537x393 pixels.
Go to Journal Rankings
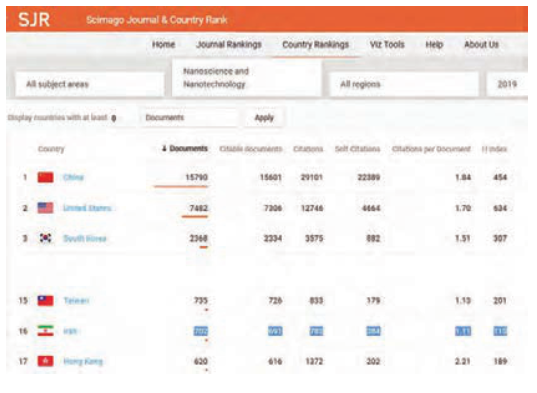pos(229,45)
